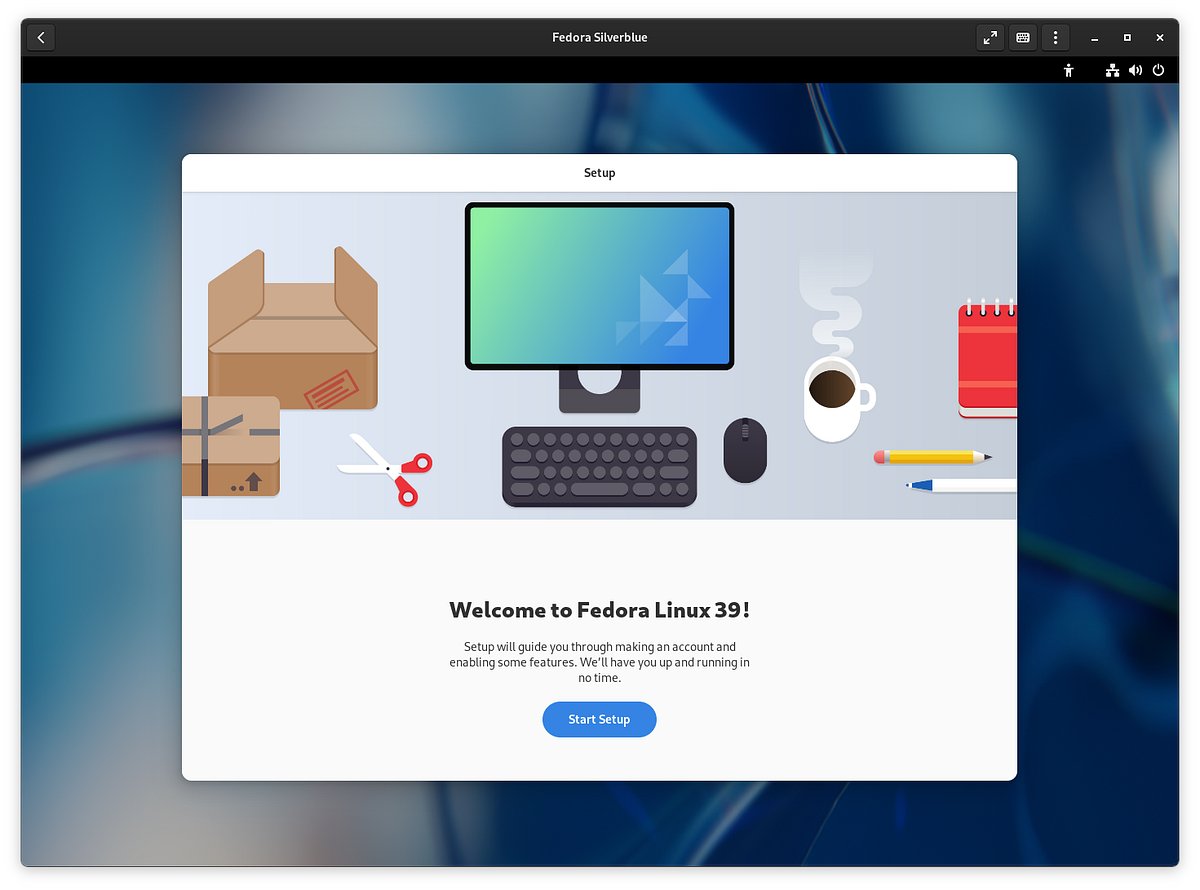The height and width of the screenshot is (890, 1200).
Task: Open the keyboard shortcuts menu
Action: [x=1023, y=38]
